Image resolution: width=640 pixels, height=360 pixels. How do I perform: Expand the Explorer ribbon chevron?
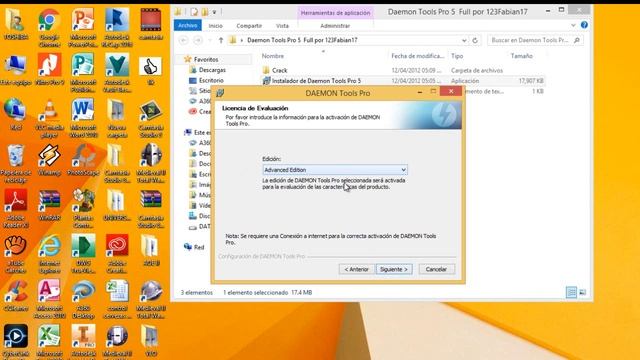click(x=573, y=25)
